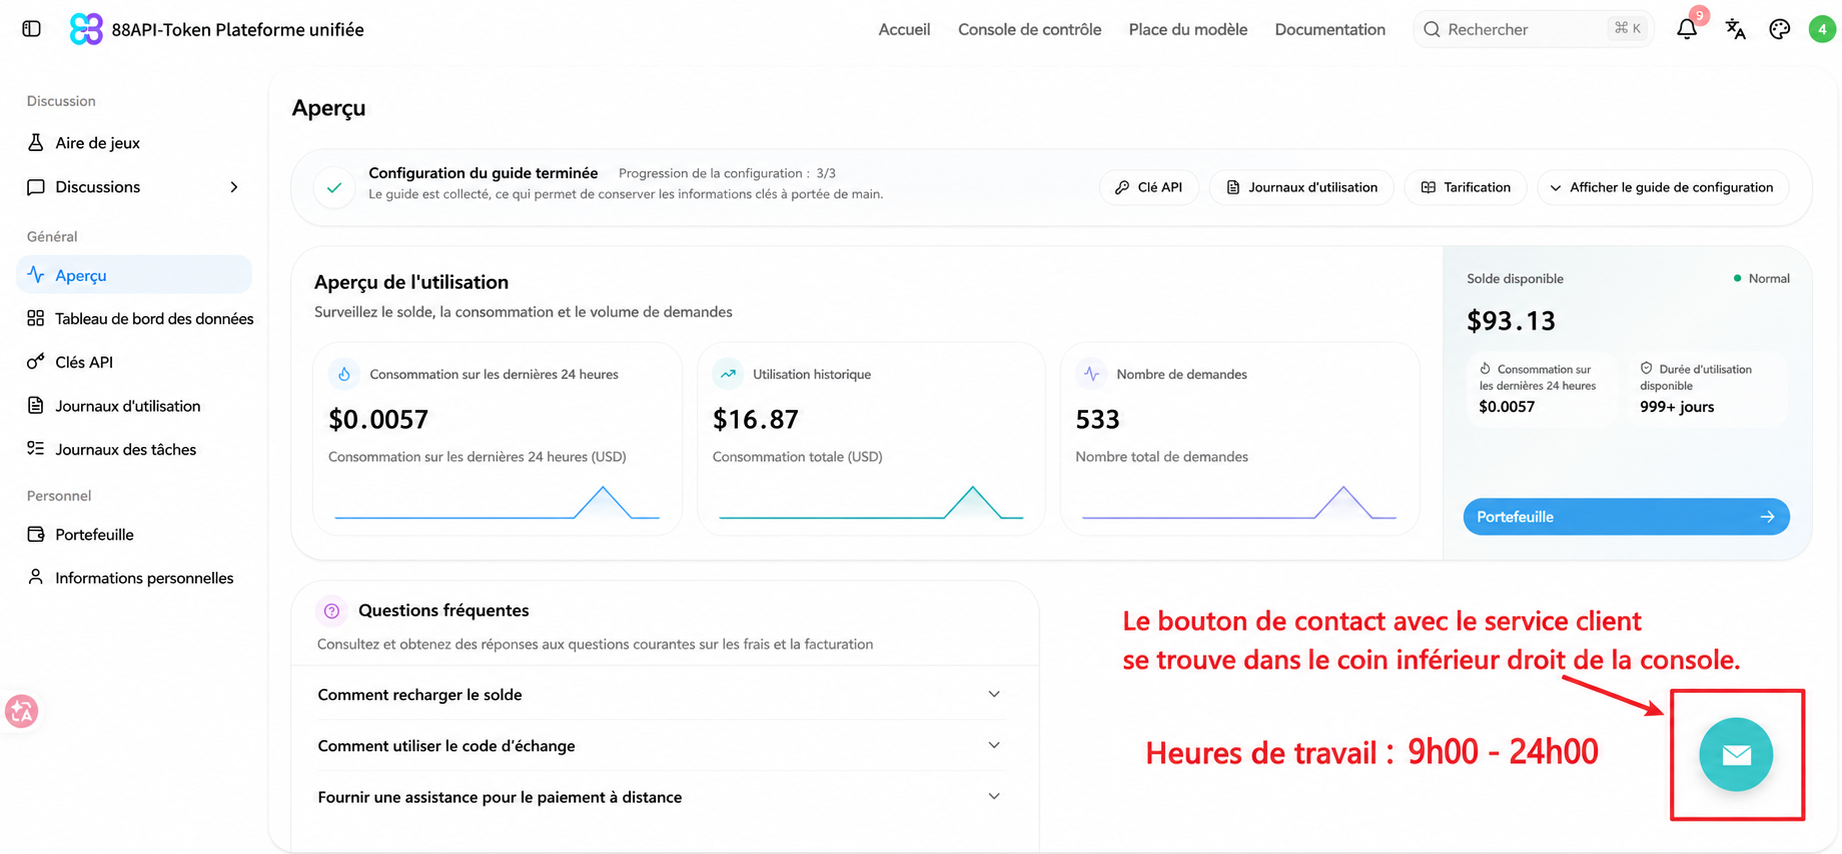
Task: Click the green checkmark configuration icon
Action: [334, 187]
